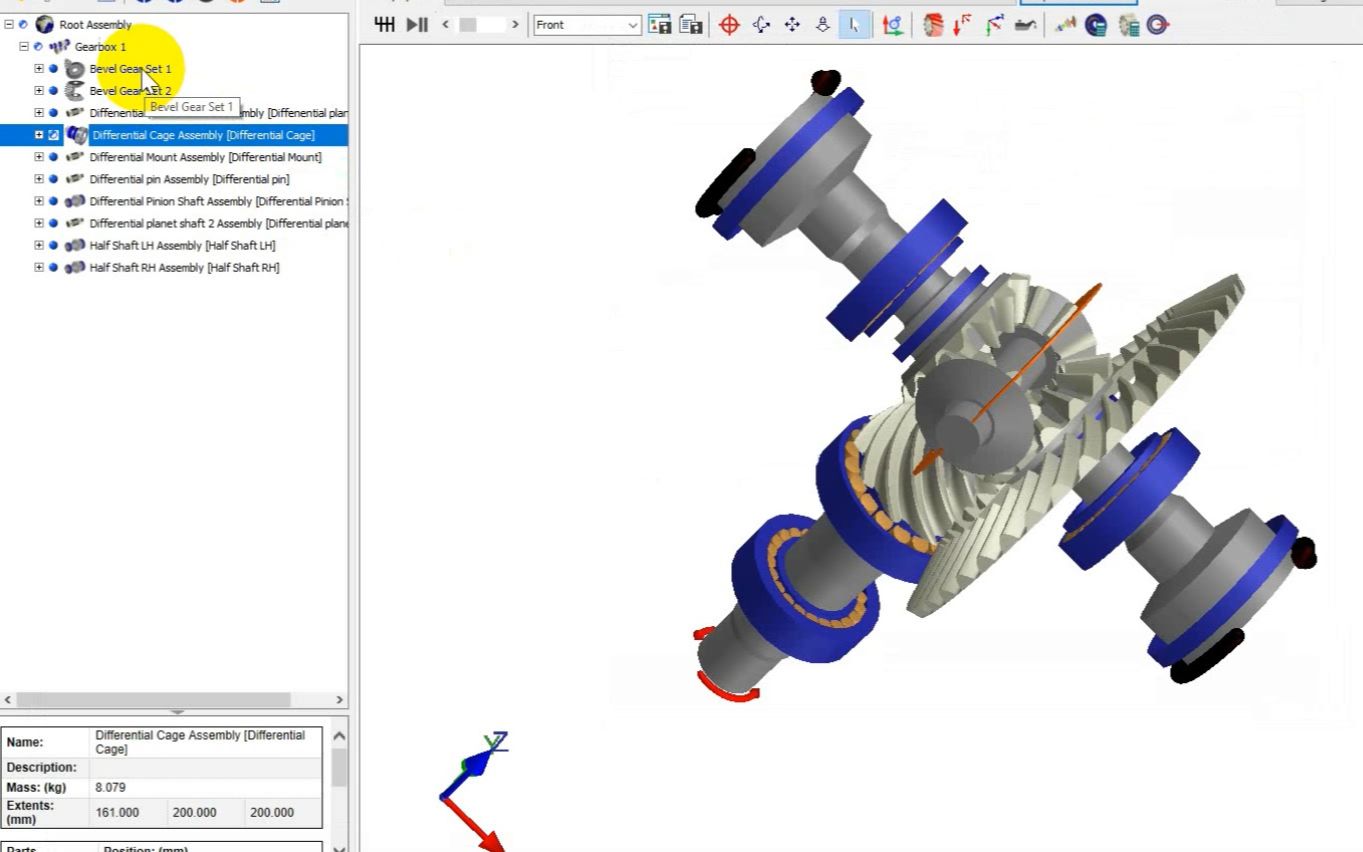Click the 161.000 extents cell

pos(128,812)
